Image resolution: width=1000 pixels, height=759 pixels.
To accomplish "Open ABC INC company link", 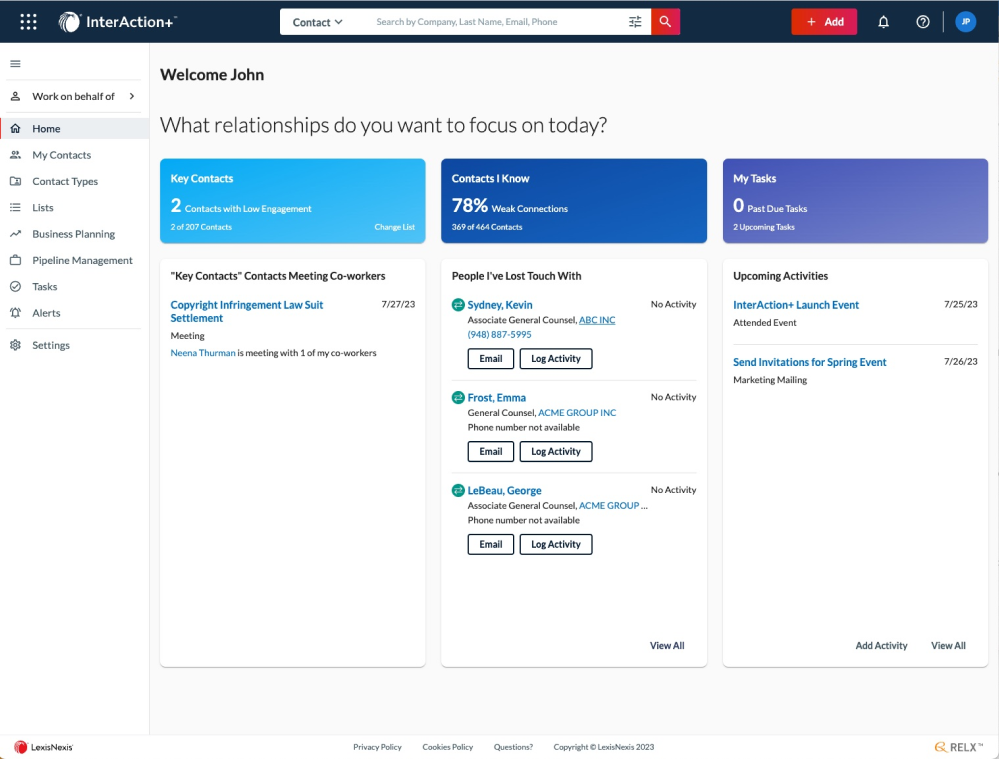I will [597, 320].
